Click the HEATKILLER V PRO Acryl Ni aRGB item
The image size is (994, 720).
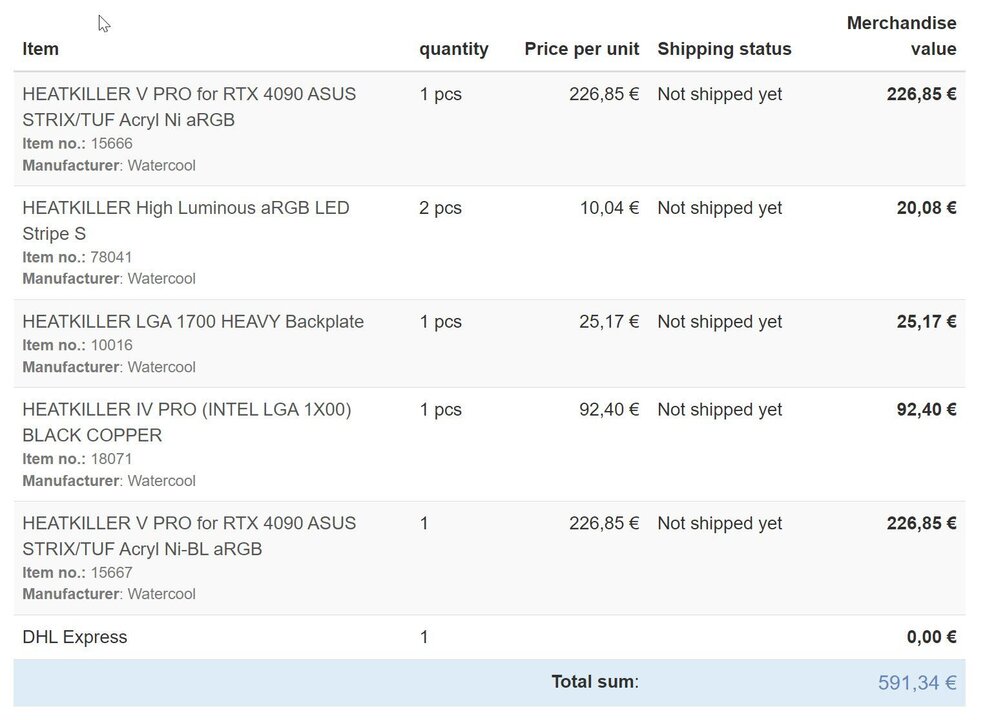pyautogui.click(x=189, y=107)
